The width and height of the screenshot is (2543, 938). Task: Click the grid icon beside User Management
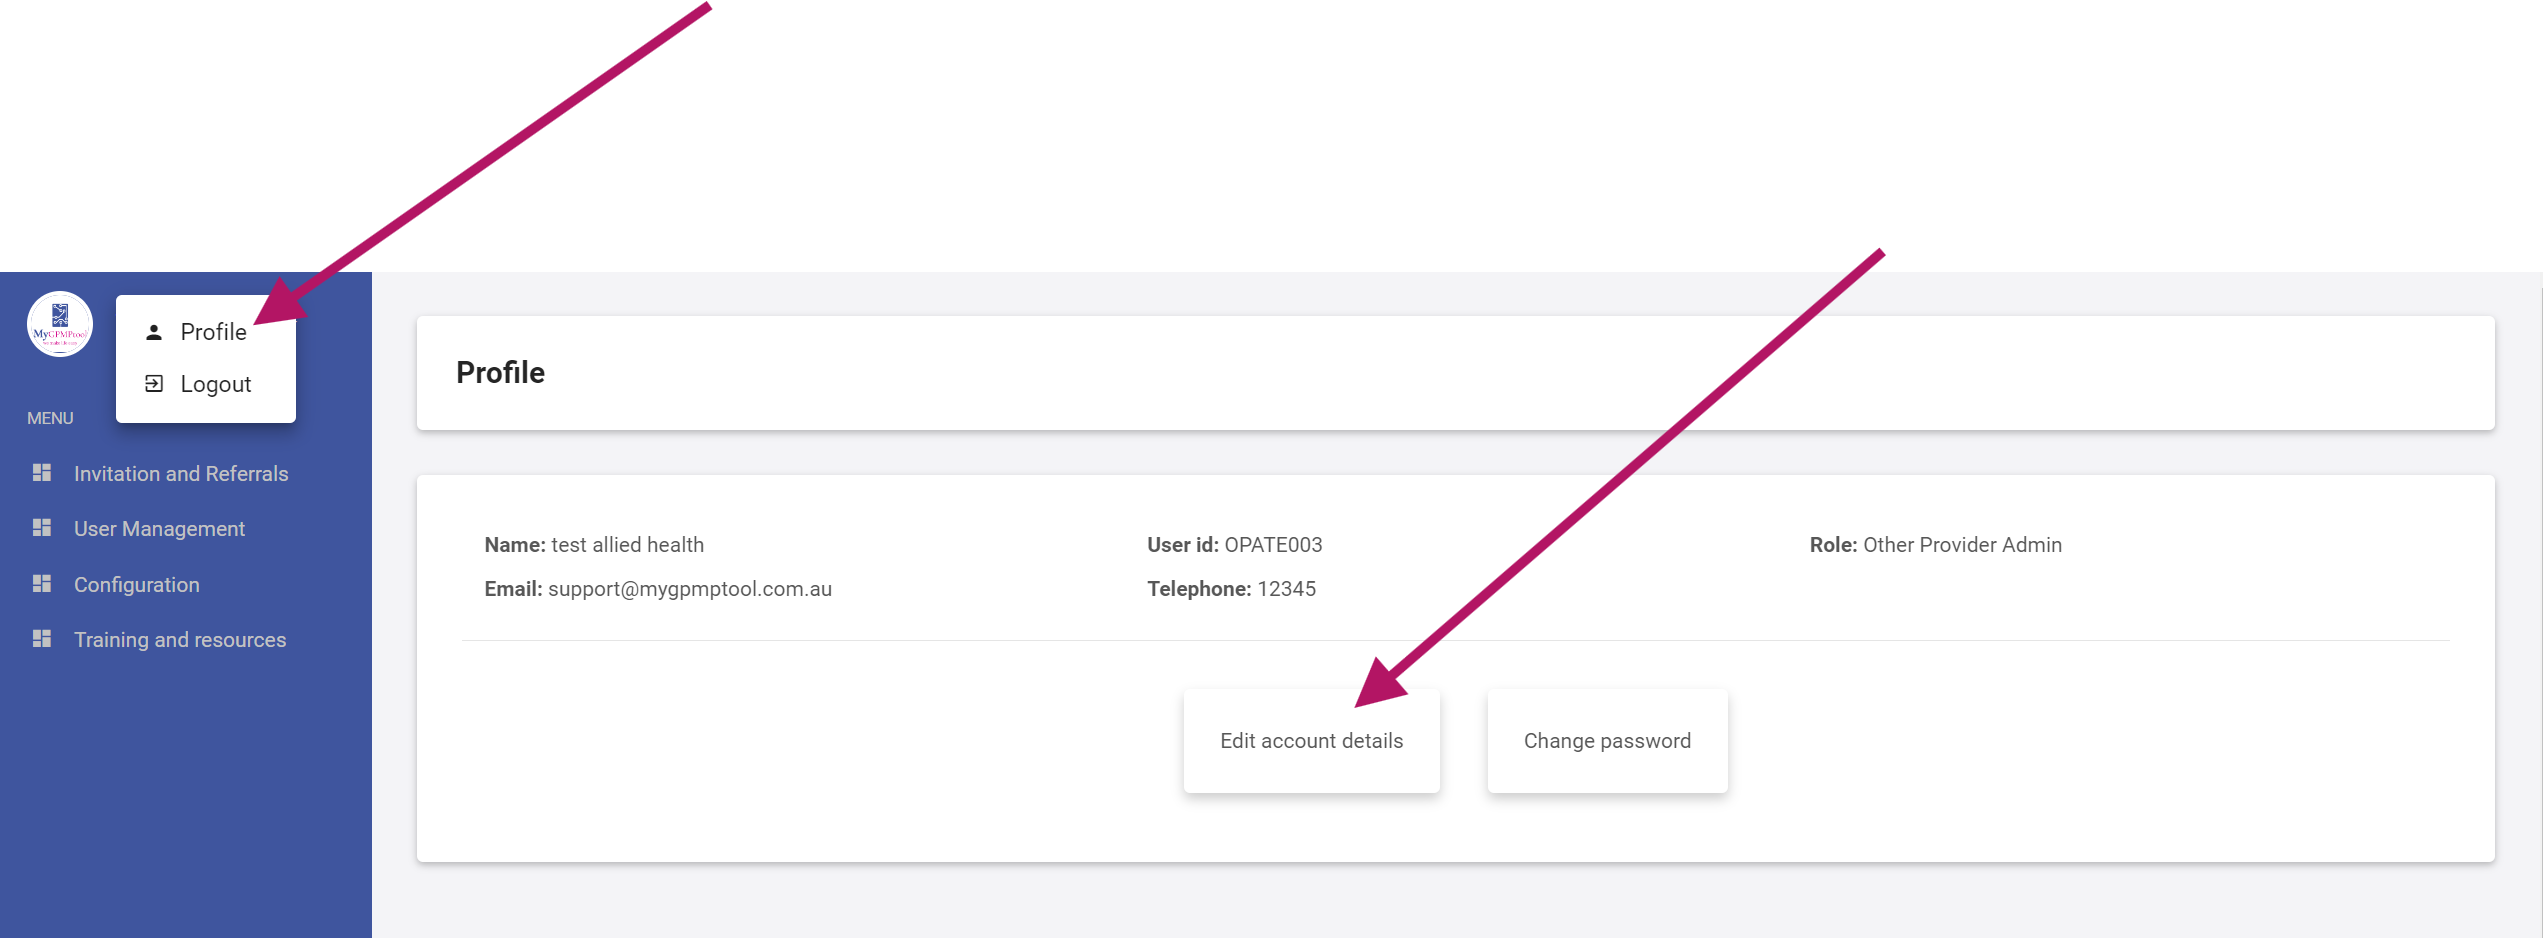[42, 528]
